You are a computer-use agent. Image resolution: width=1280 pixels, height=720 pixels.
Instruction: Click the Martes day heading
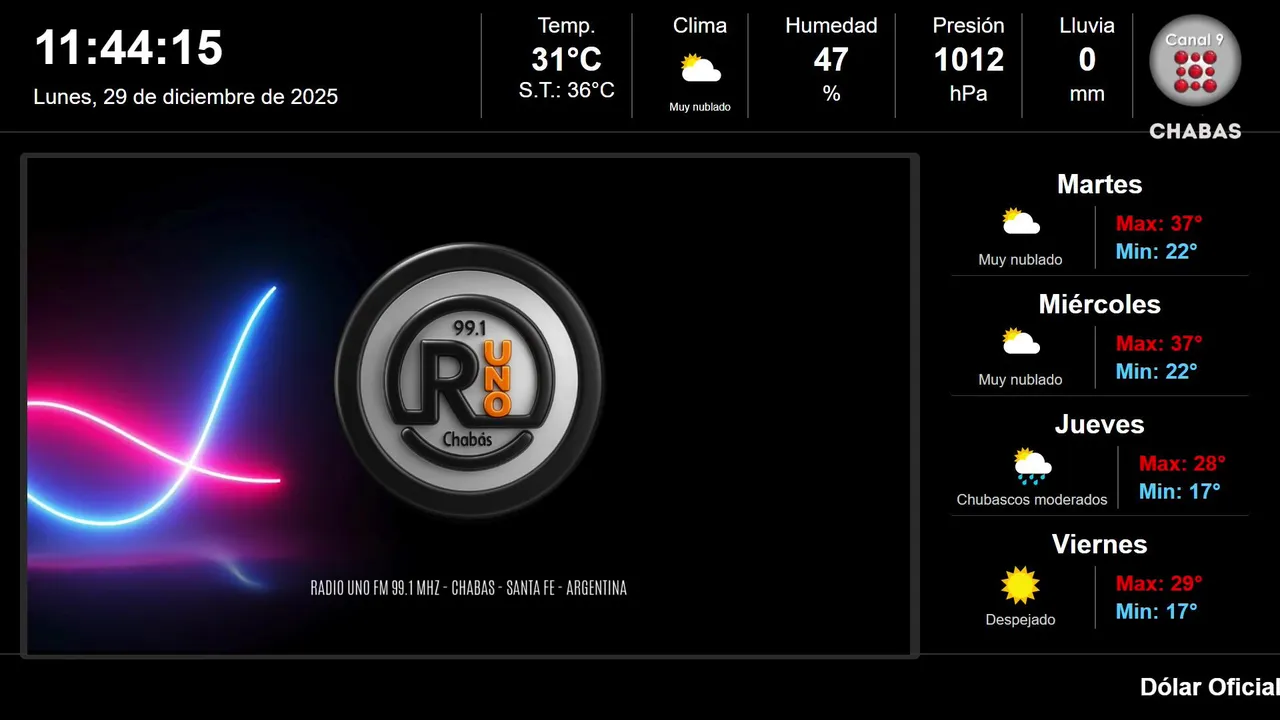pyautogui.click(x=1099, y=184)
